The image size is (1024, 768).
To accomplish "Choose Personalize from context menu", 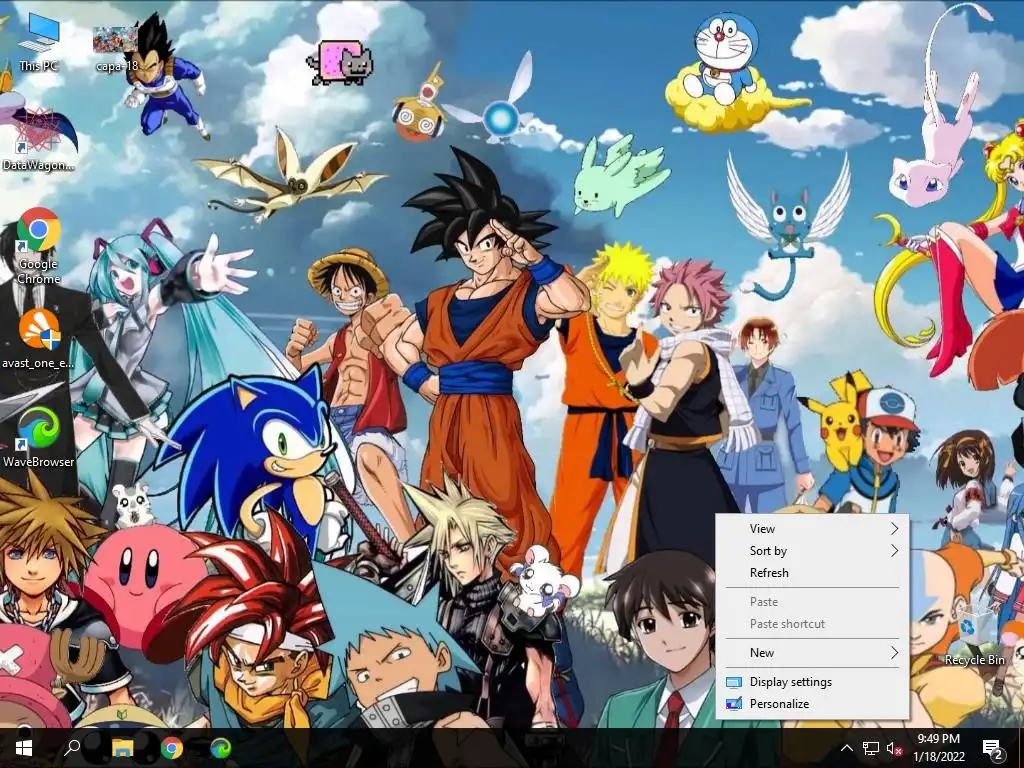I will tap(812, 703).
